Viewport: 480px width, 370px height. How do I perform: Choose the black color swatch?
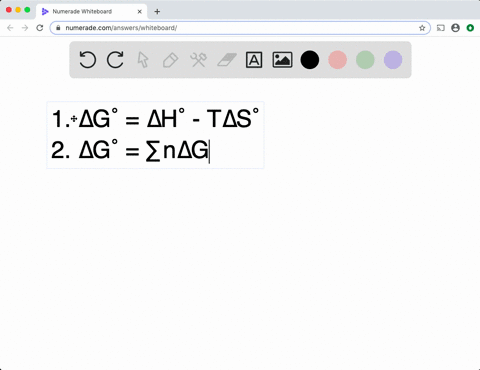[x=310, y=60]
